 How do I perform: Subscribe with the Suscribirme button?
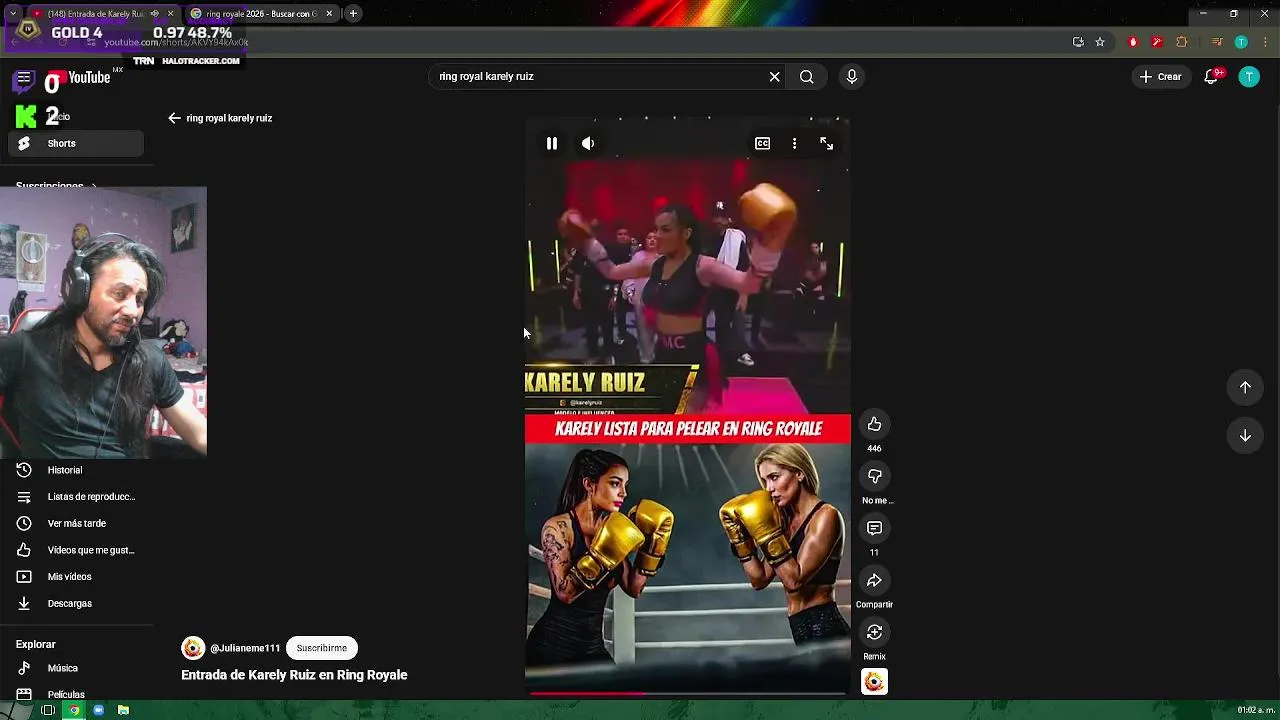click(x=321, y=648)
